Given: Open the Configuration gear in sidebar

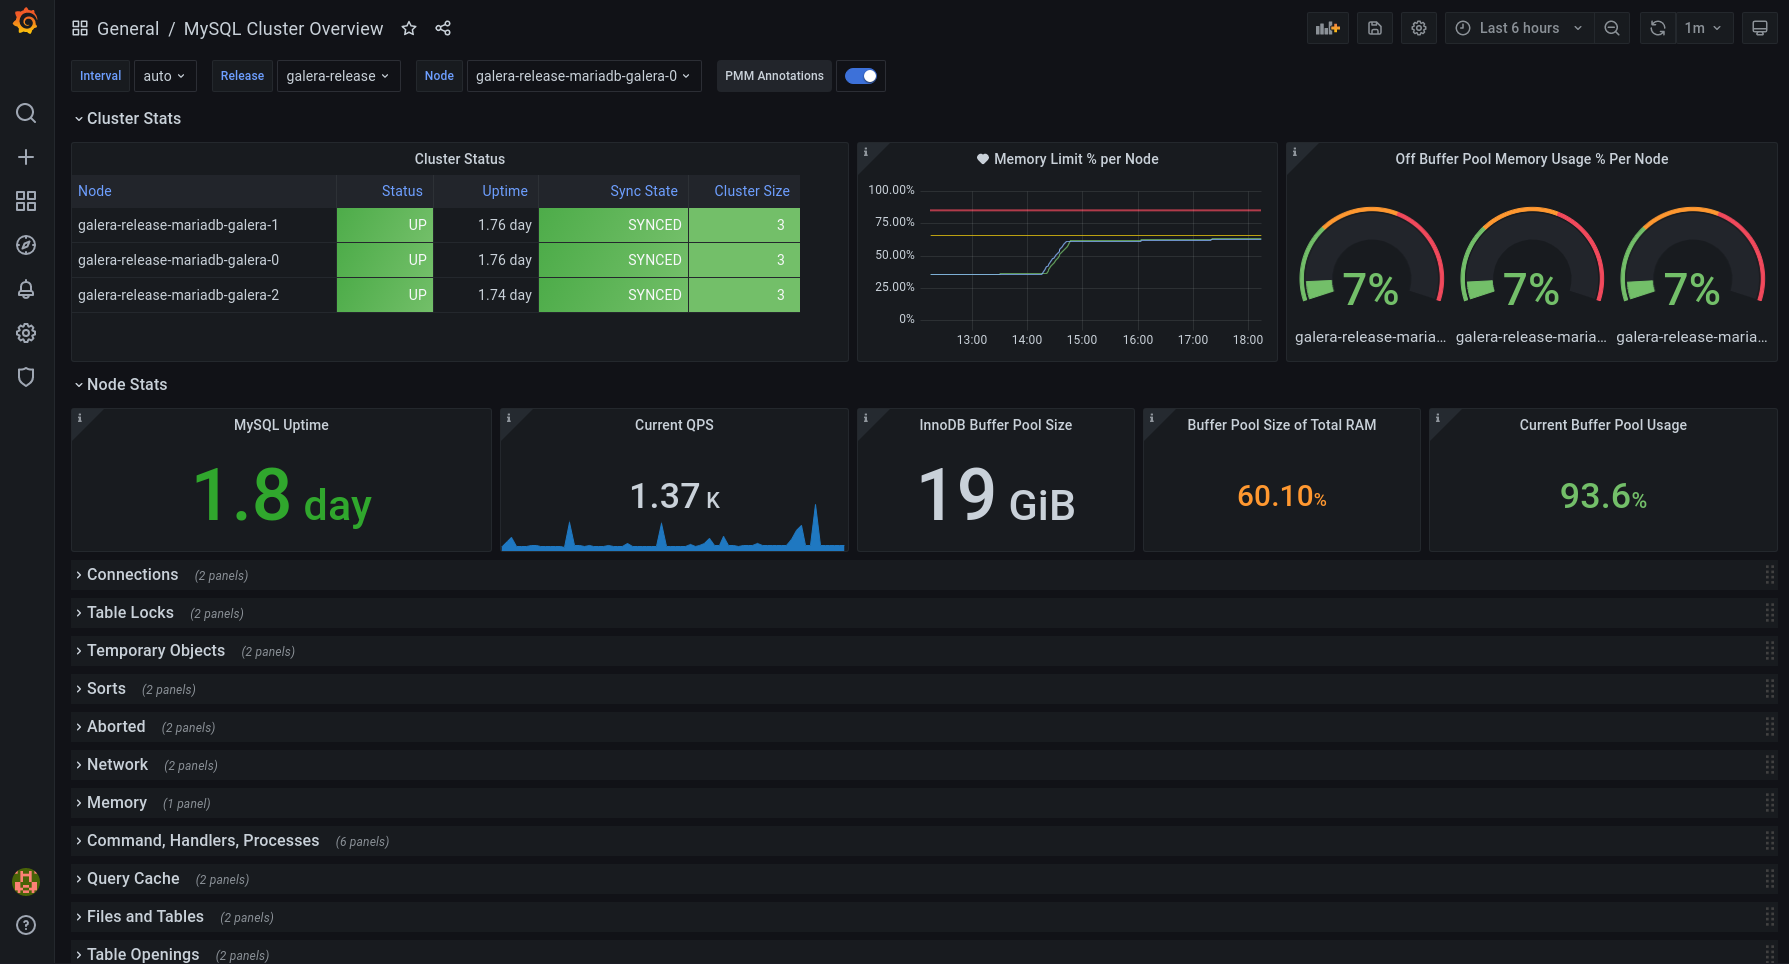Looking at the screenshot, I should pyautogui.click(x=26, y=333).
